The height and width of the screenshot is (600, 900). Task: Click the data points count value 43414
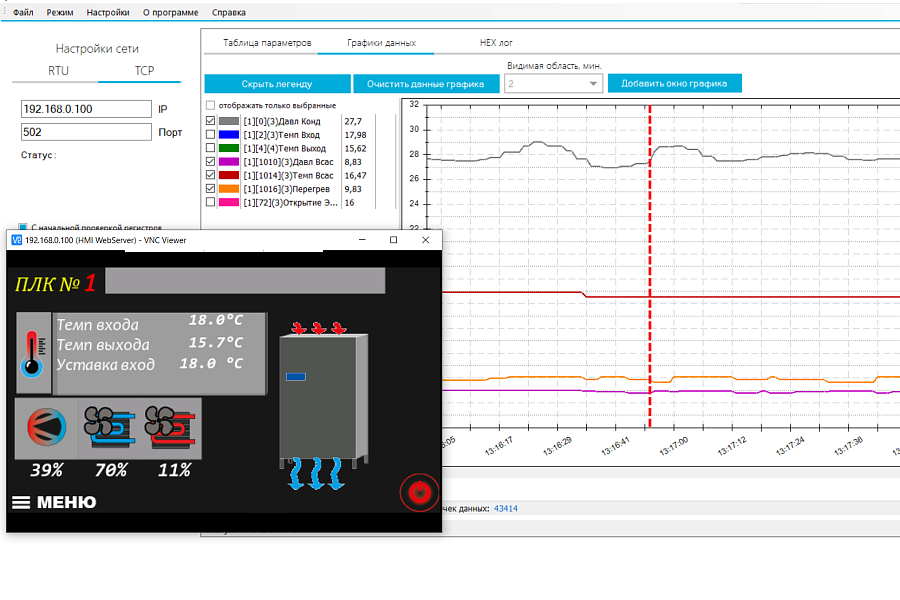(506, 508)
